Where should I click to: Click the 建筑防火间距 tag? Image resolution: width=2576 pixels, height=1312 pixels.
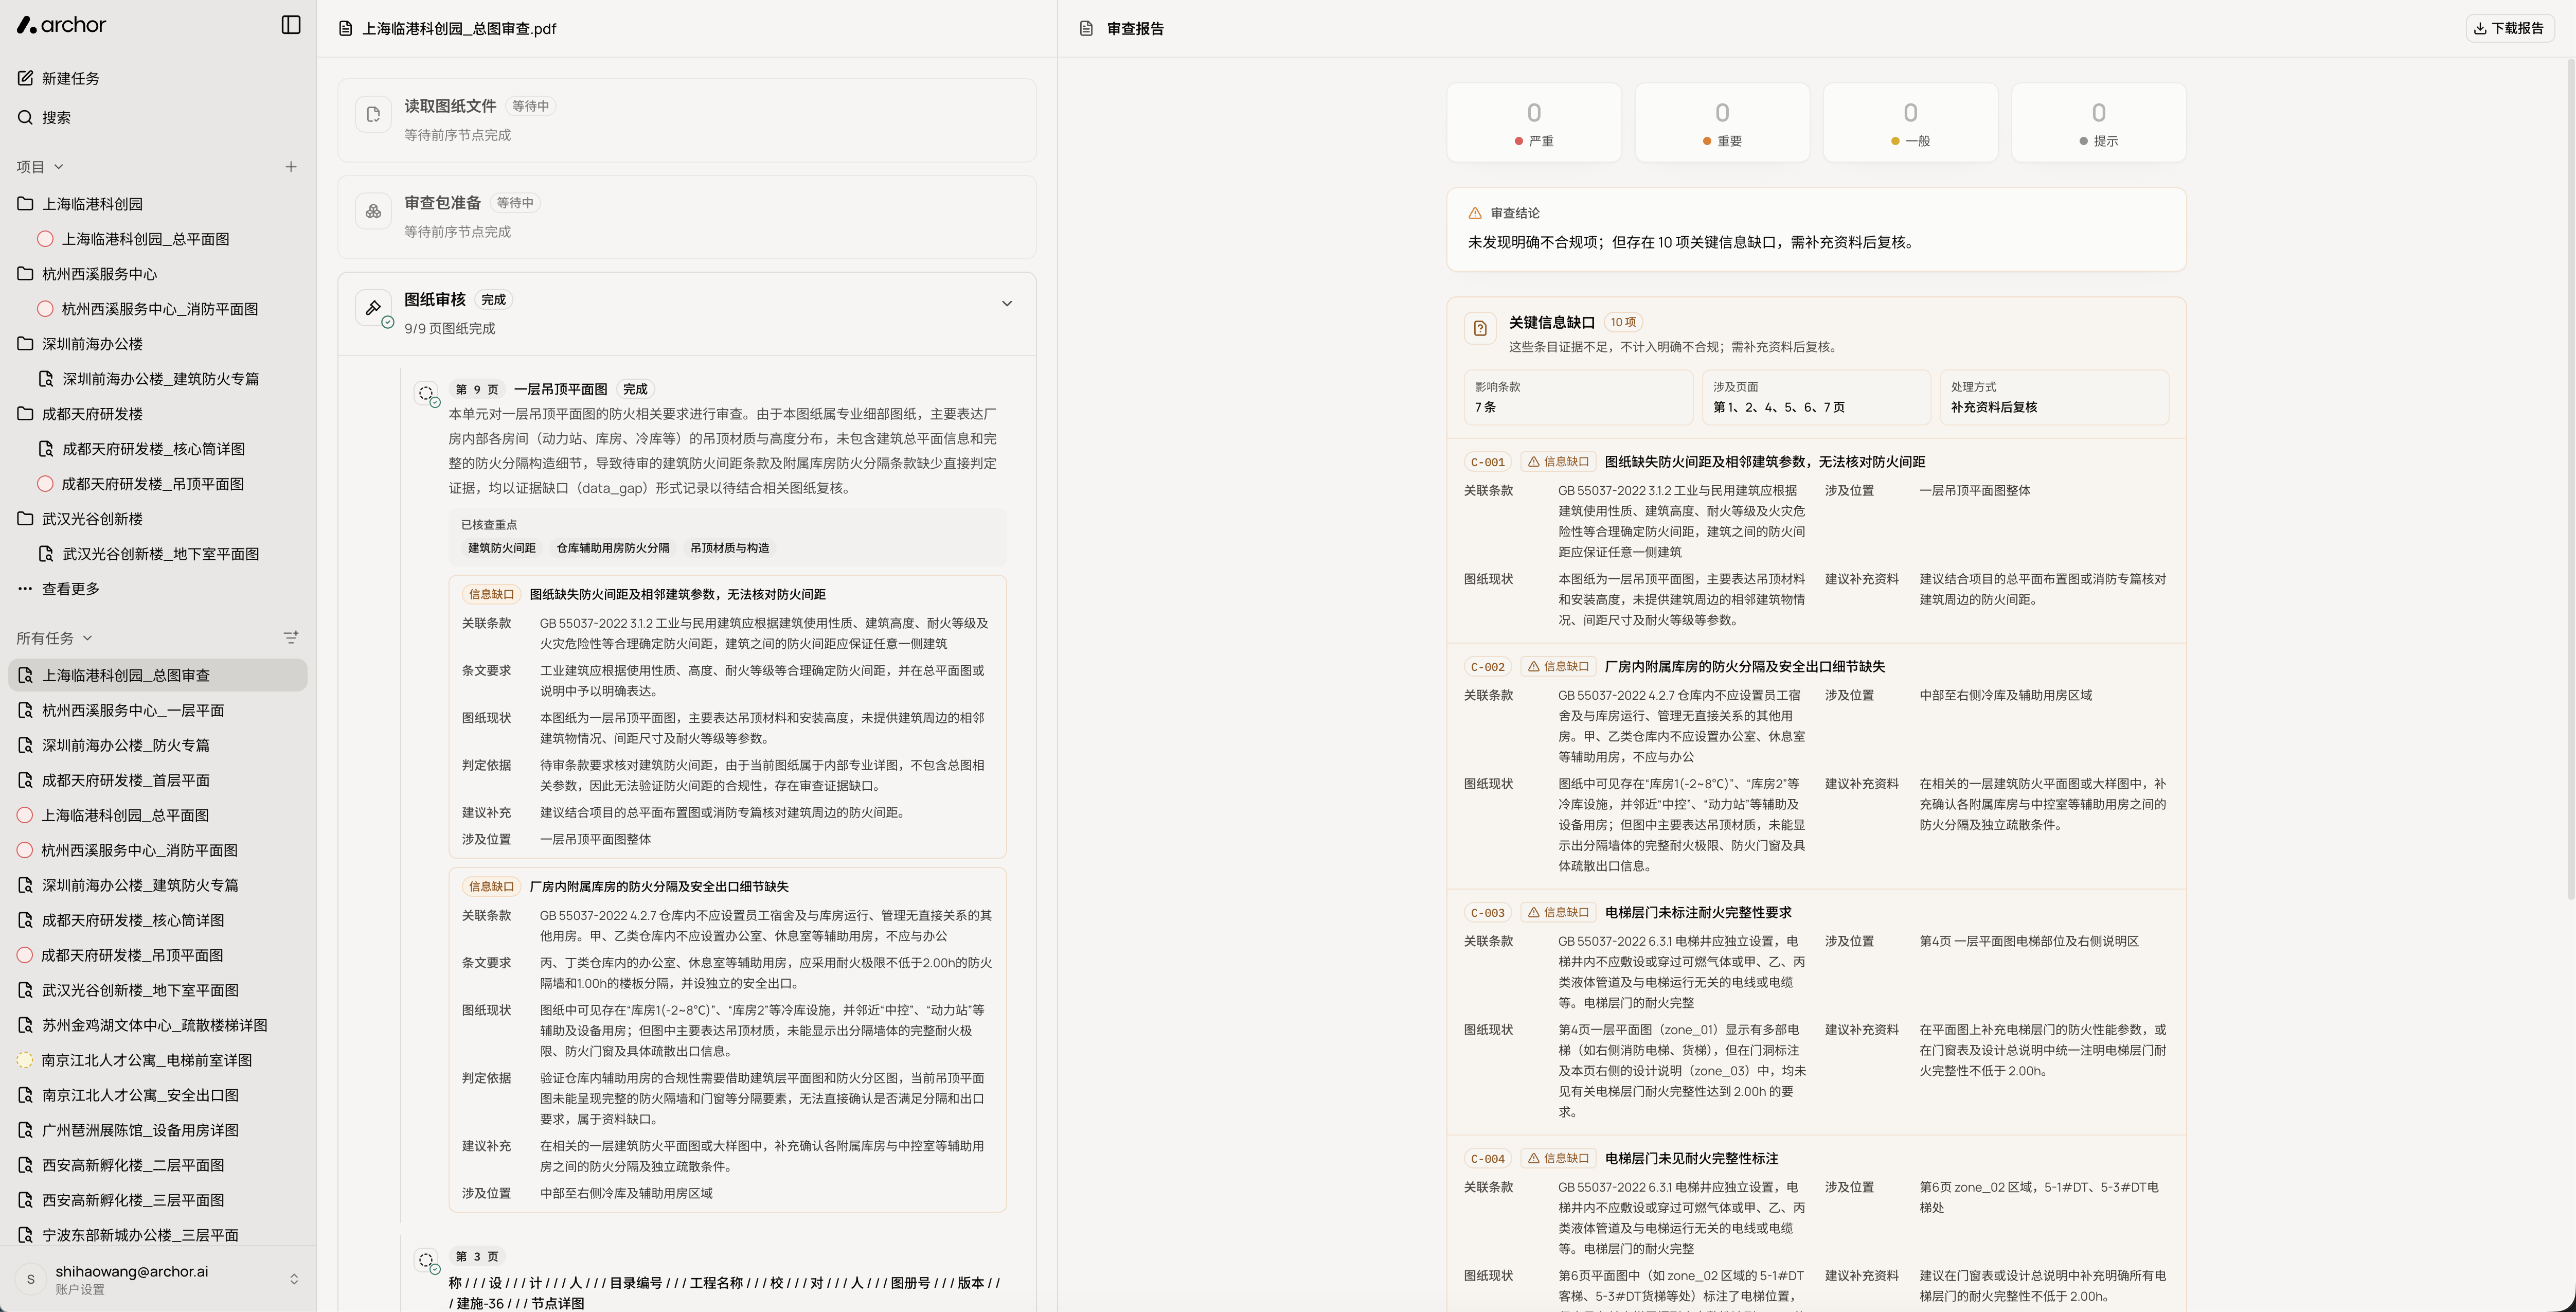(x=502, y=548)
